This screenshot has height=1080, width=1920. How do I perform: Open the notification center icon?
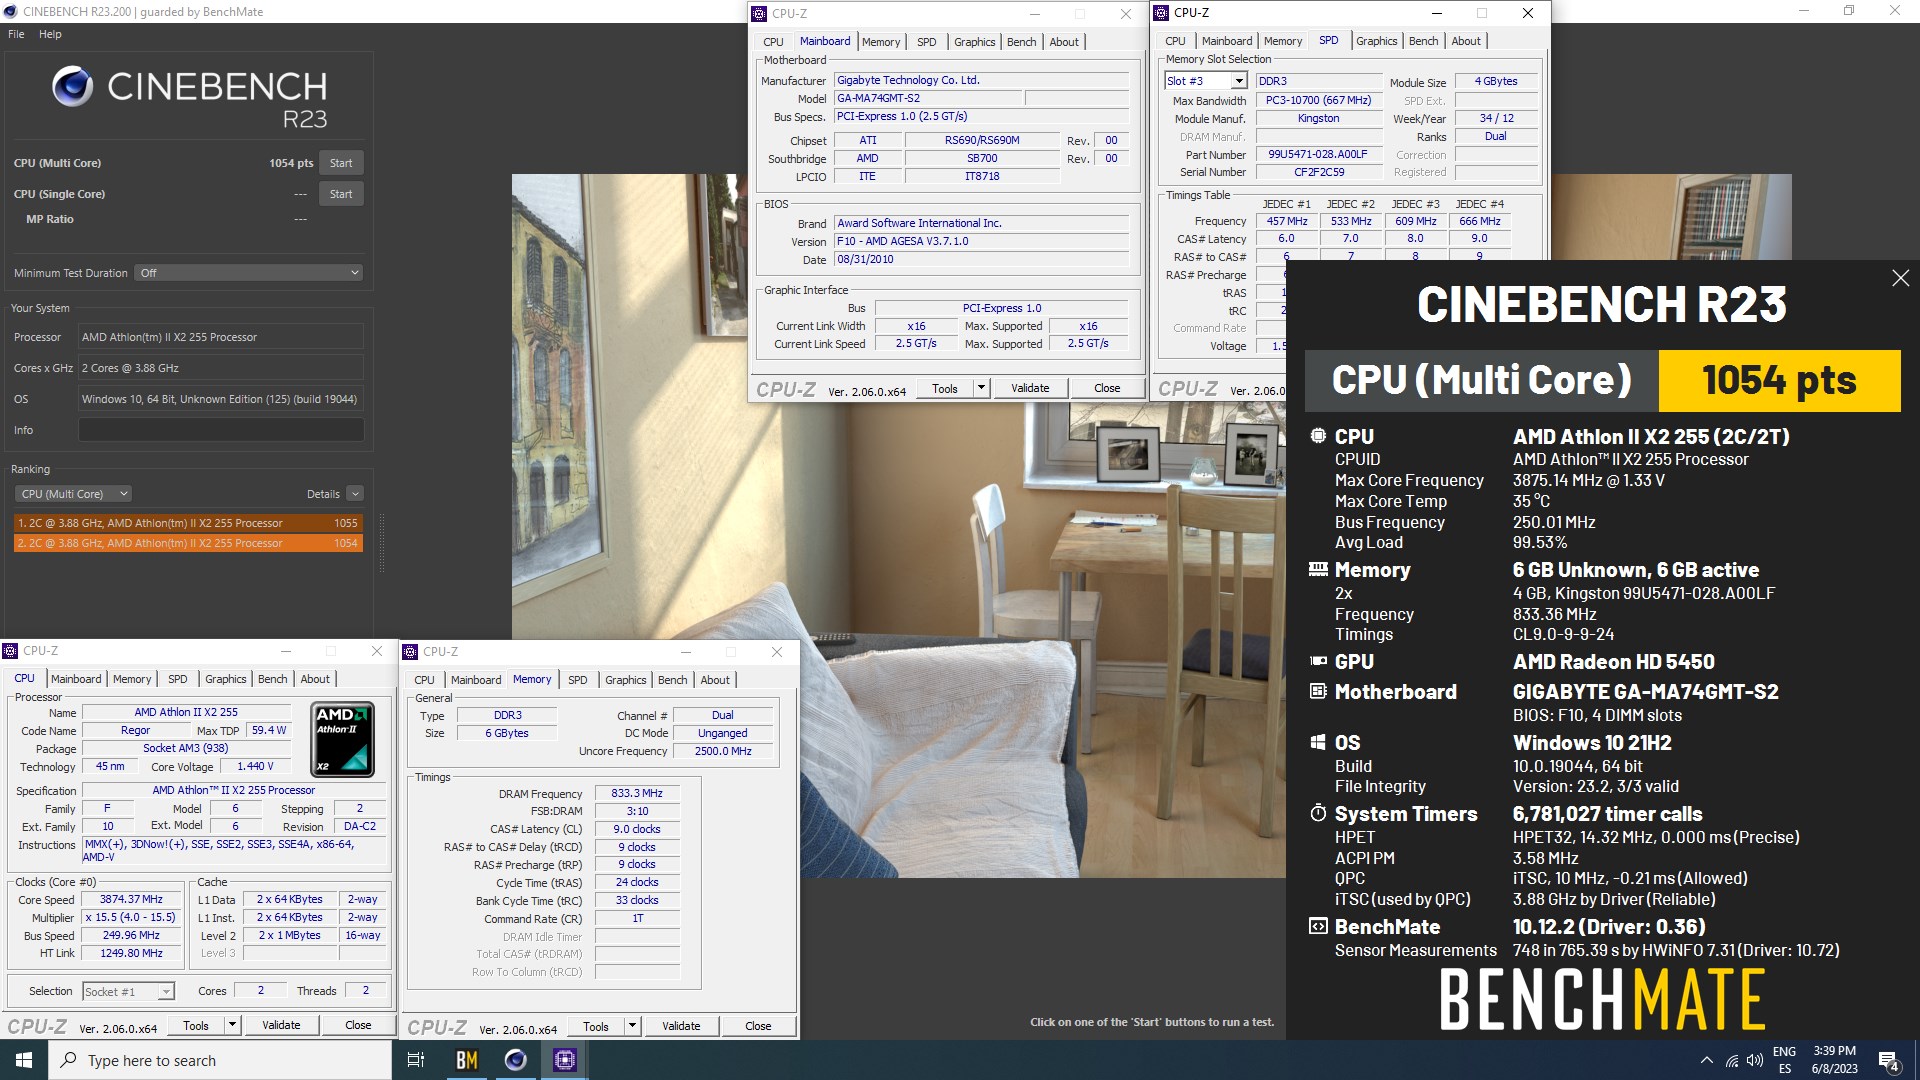(1889, 1060)
